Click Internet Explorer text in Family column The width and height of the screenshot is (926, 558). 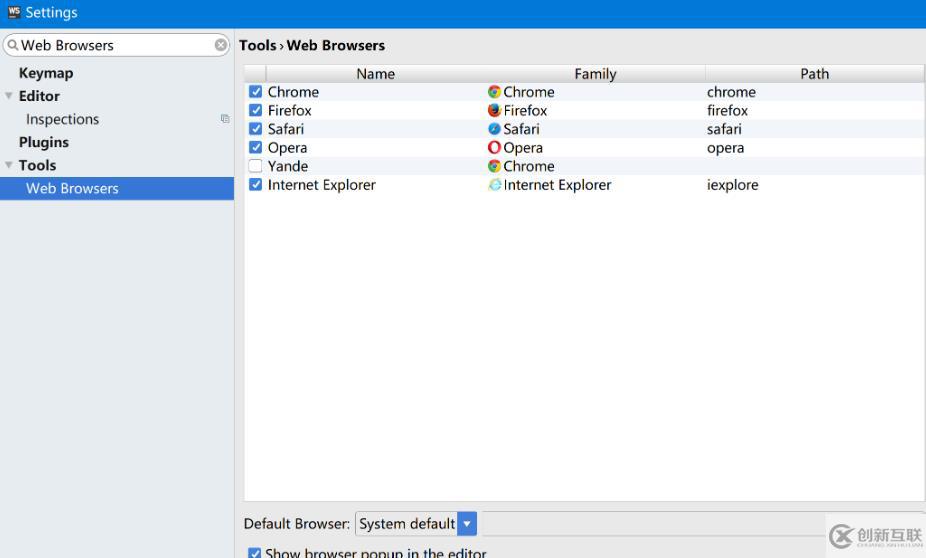pos(557,185)
